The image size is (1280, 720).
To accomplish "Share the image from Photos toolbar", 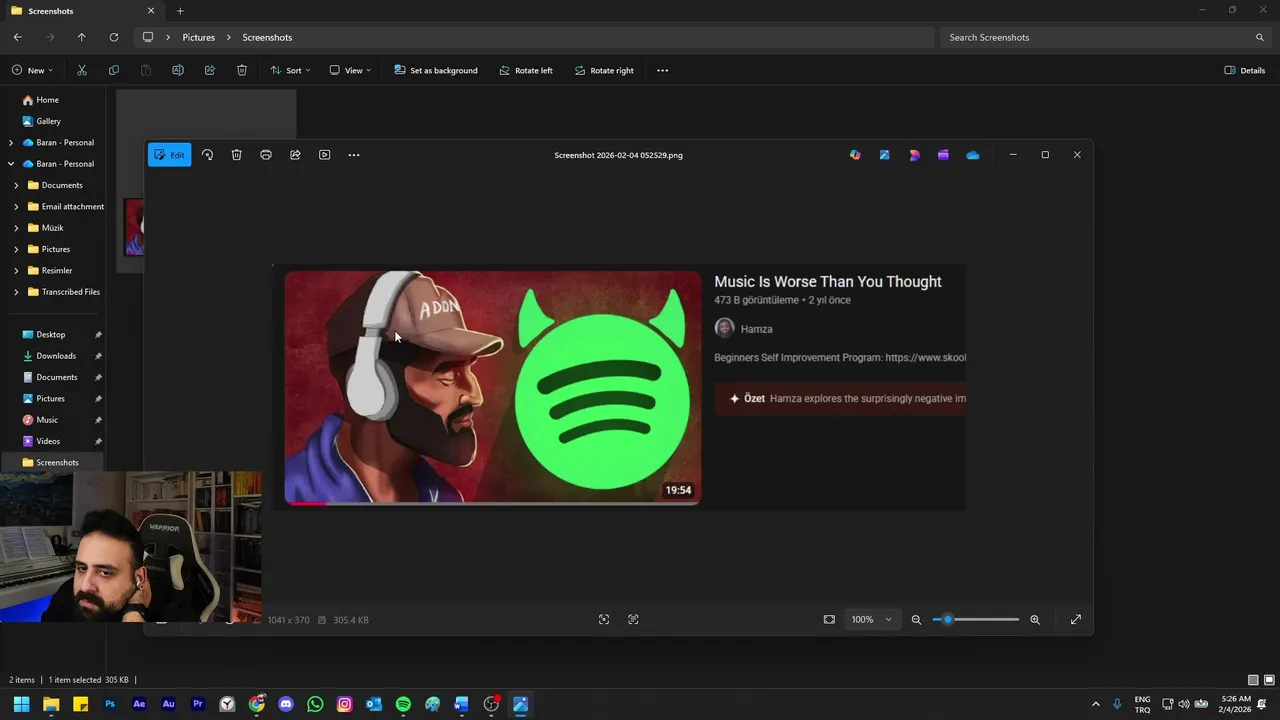I will pyautogui.click(x=295, y=155).
